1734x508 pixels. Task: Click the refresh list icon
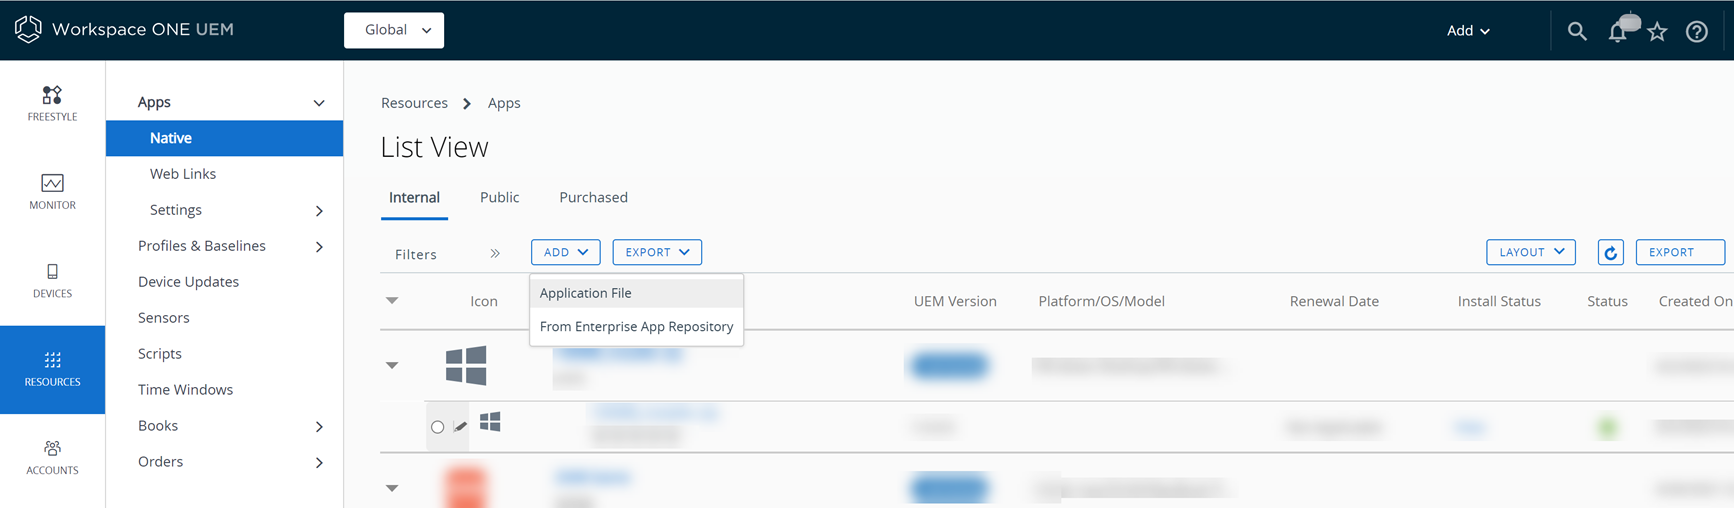[1610, 253]
